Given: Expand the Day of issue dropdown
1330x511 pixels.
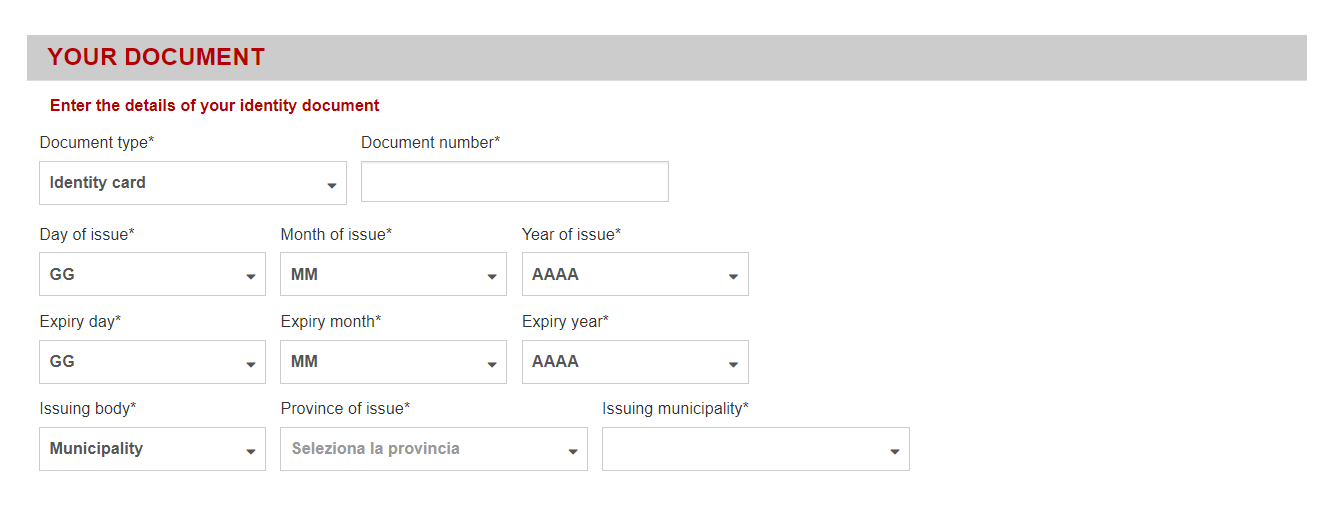Looking at the screenshot, I should pyautogui.click(x=152, y=274).
